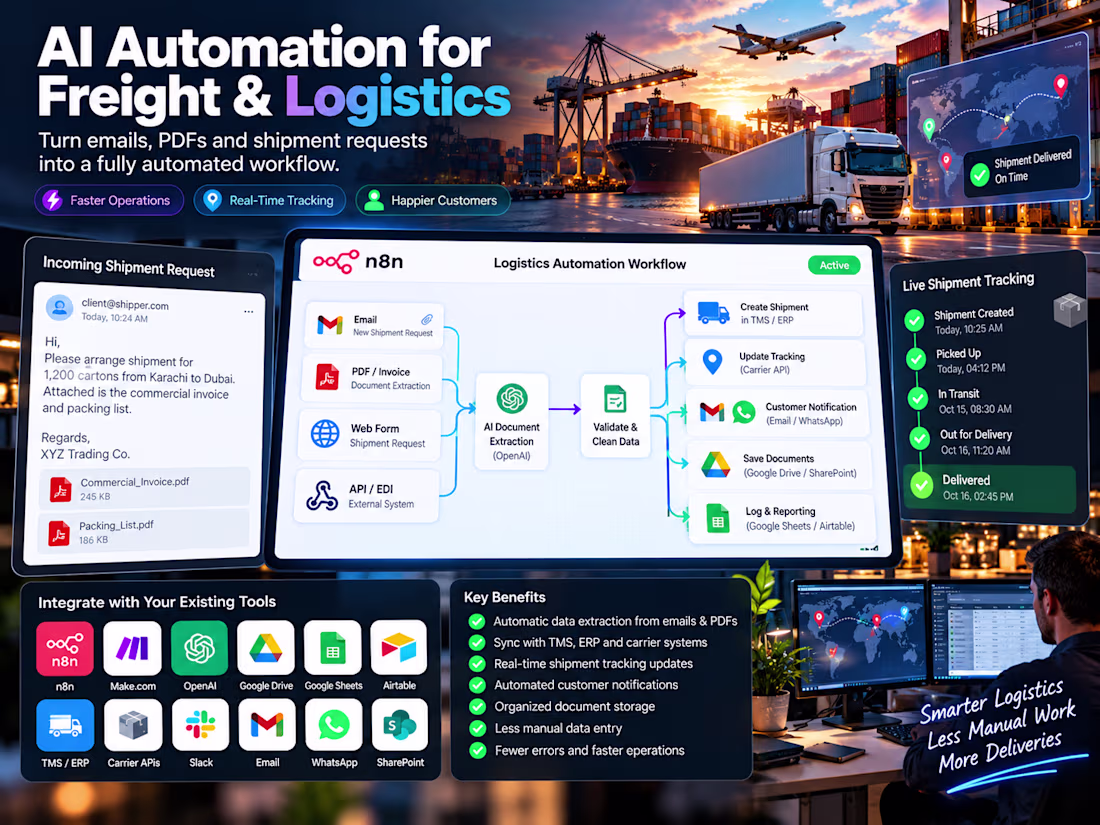Select the Validate & Clean Data node

(615, 414)
